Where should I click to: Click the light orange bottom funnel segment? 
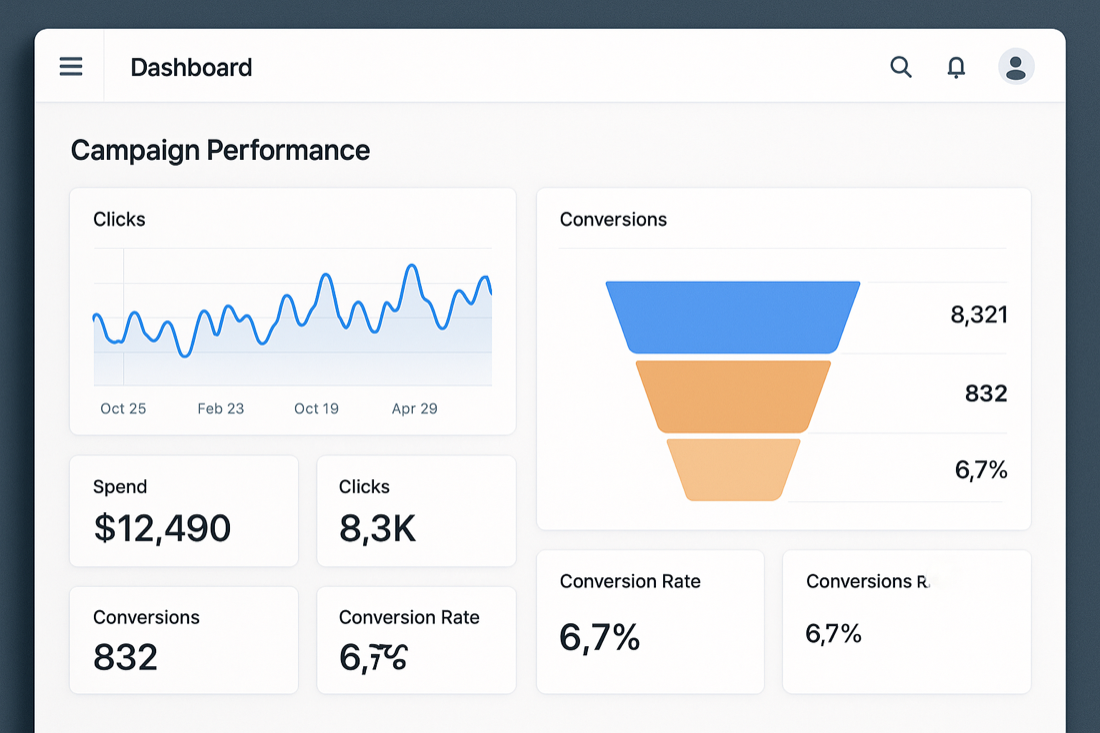click(x=733, y=469)
